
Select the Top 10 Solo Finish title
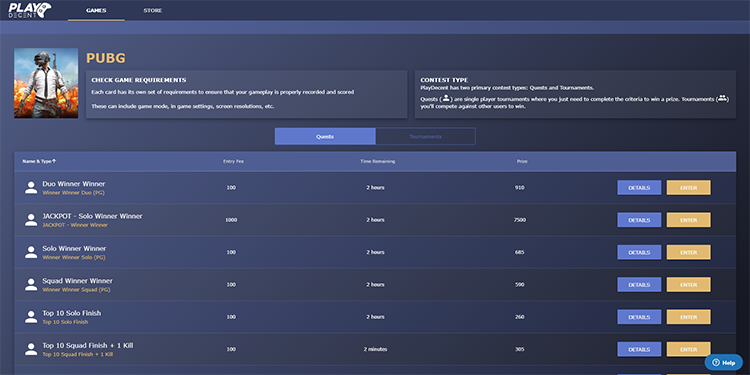click(72, 313)
